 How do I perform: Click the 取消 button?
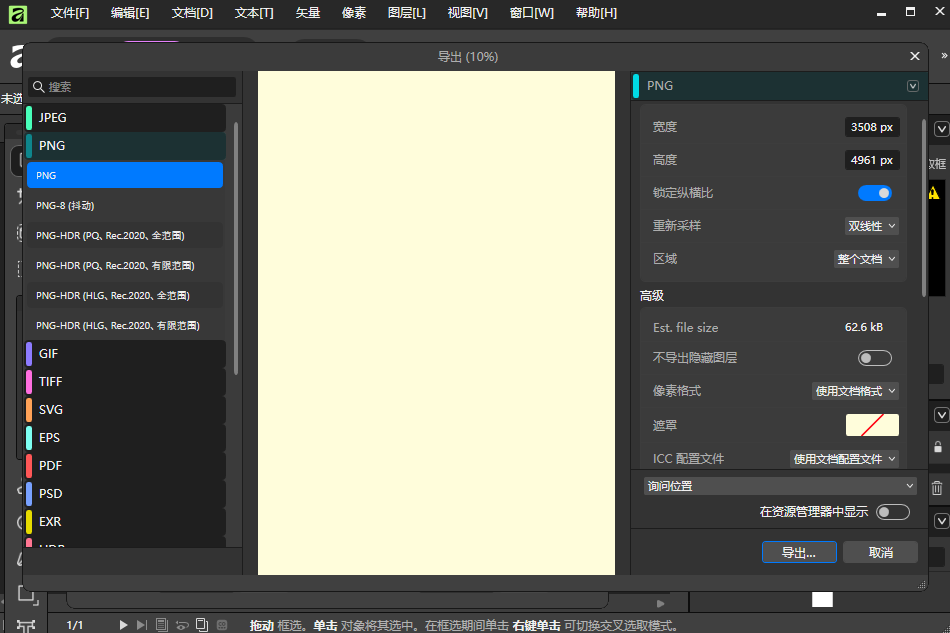pos(880,552)
